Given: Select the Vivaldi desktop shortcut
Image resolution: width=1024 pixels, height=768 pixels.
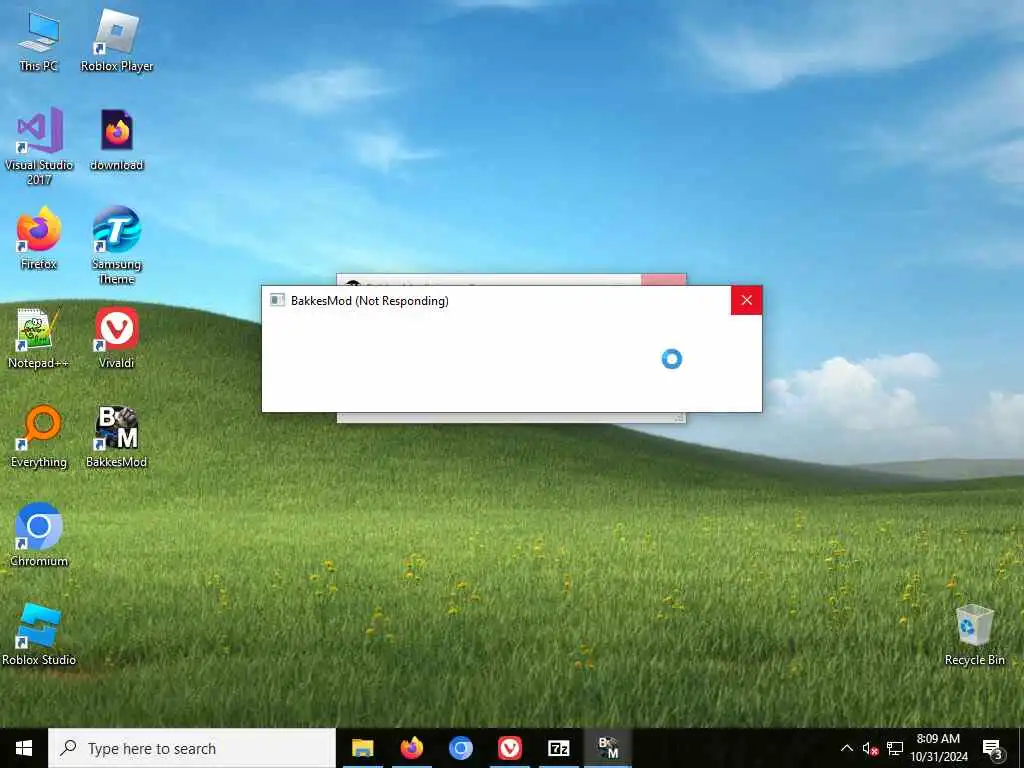Looking at the screenshot, I should pos(117,338).
